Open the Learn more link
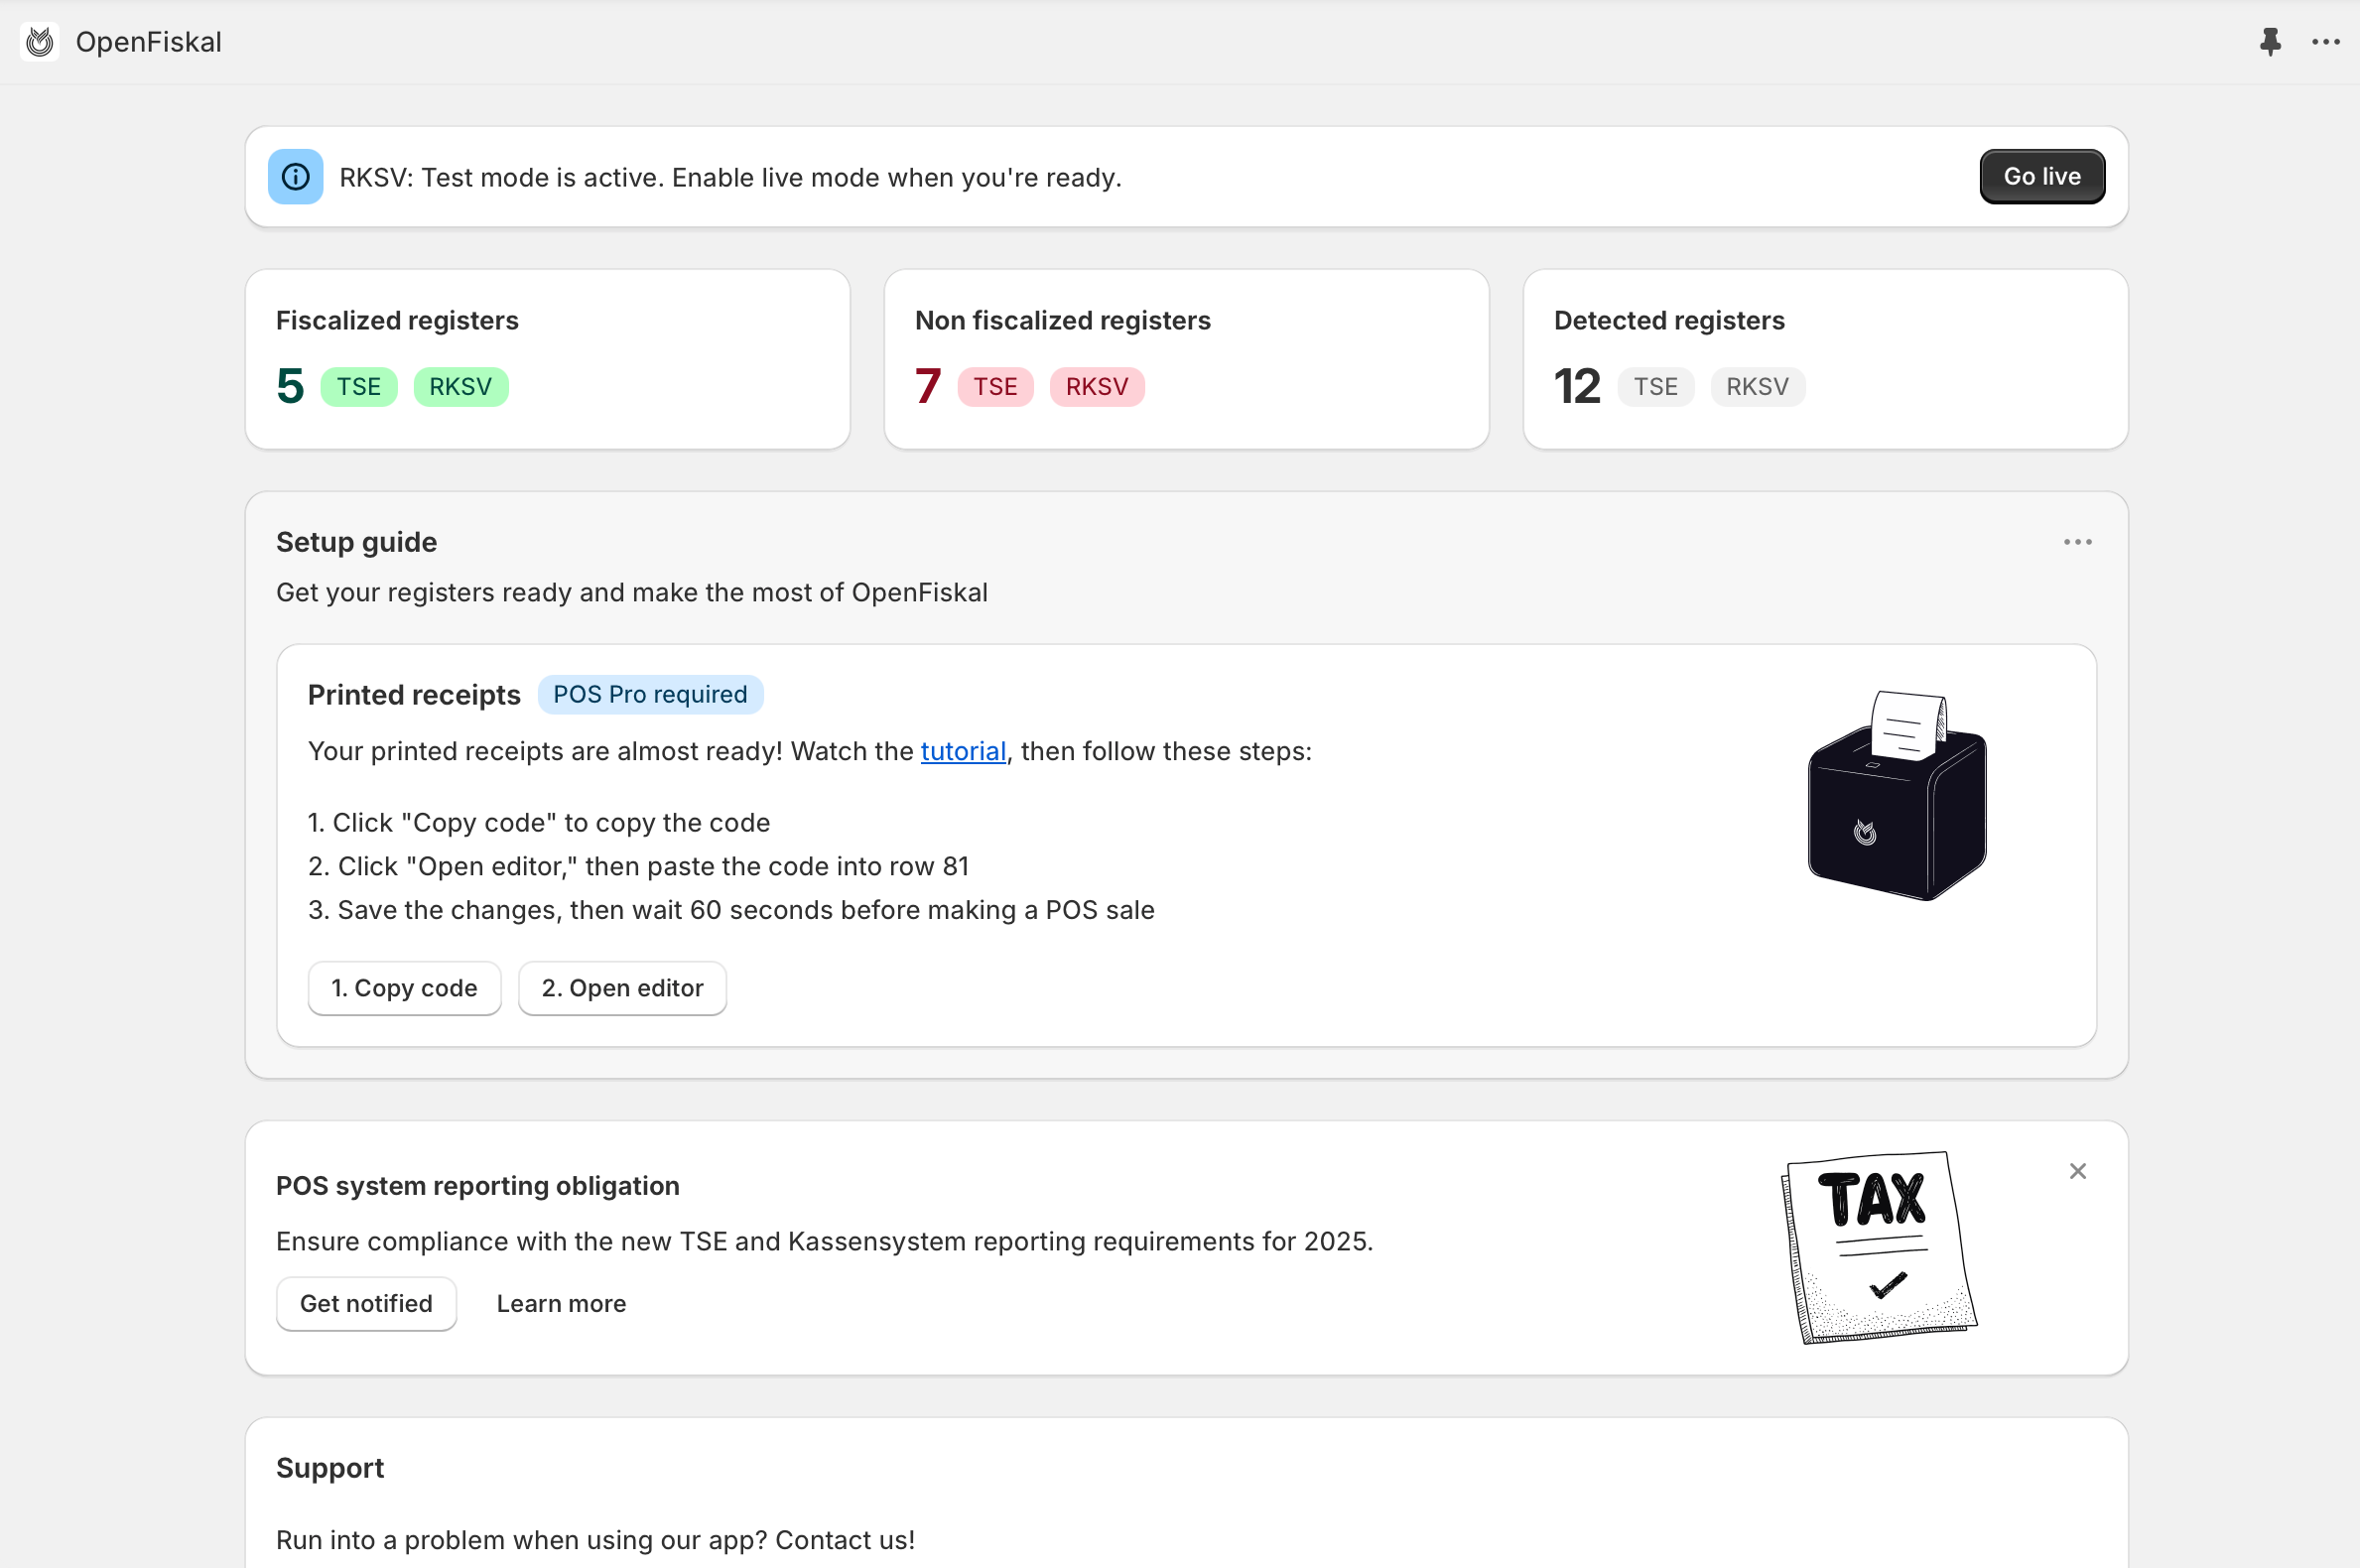This screenshot has width=2360, height=1568. click(x=561, y=1303)
